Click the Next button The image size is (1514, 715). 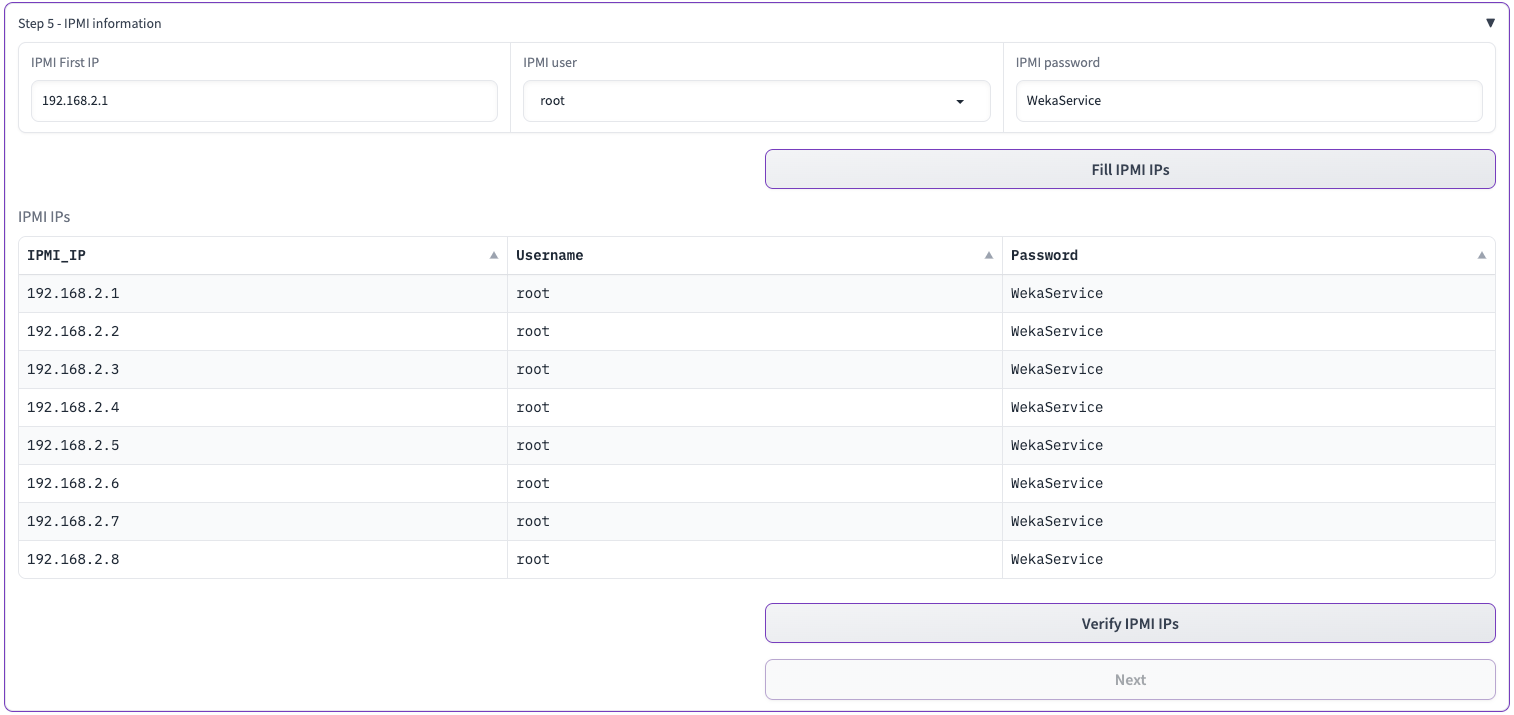(x=1130, y=680)
